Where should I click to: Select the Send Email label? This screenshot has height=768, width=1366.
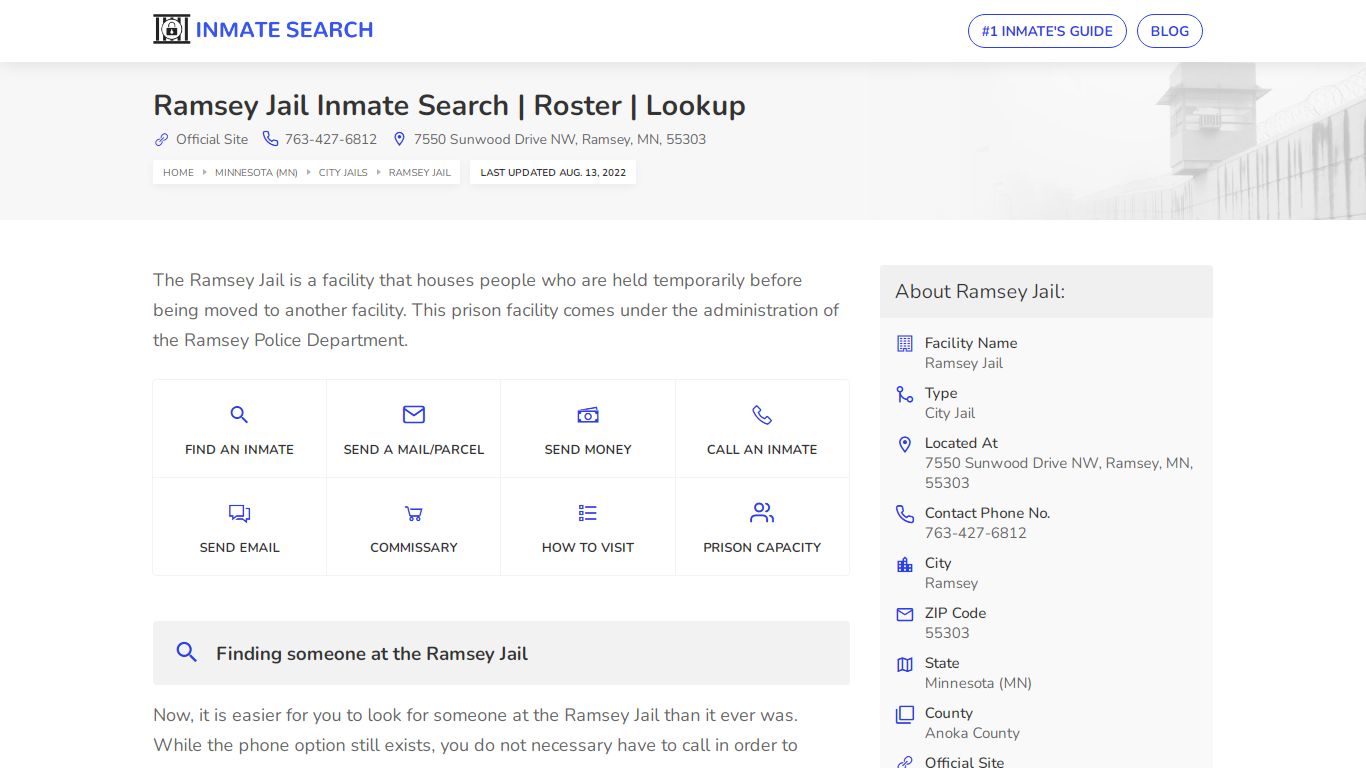coord(239,547)
